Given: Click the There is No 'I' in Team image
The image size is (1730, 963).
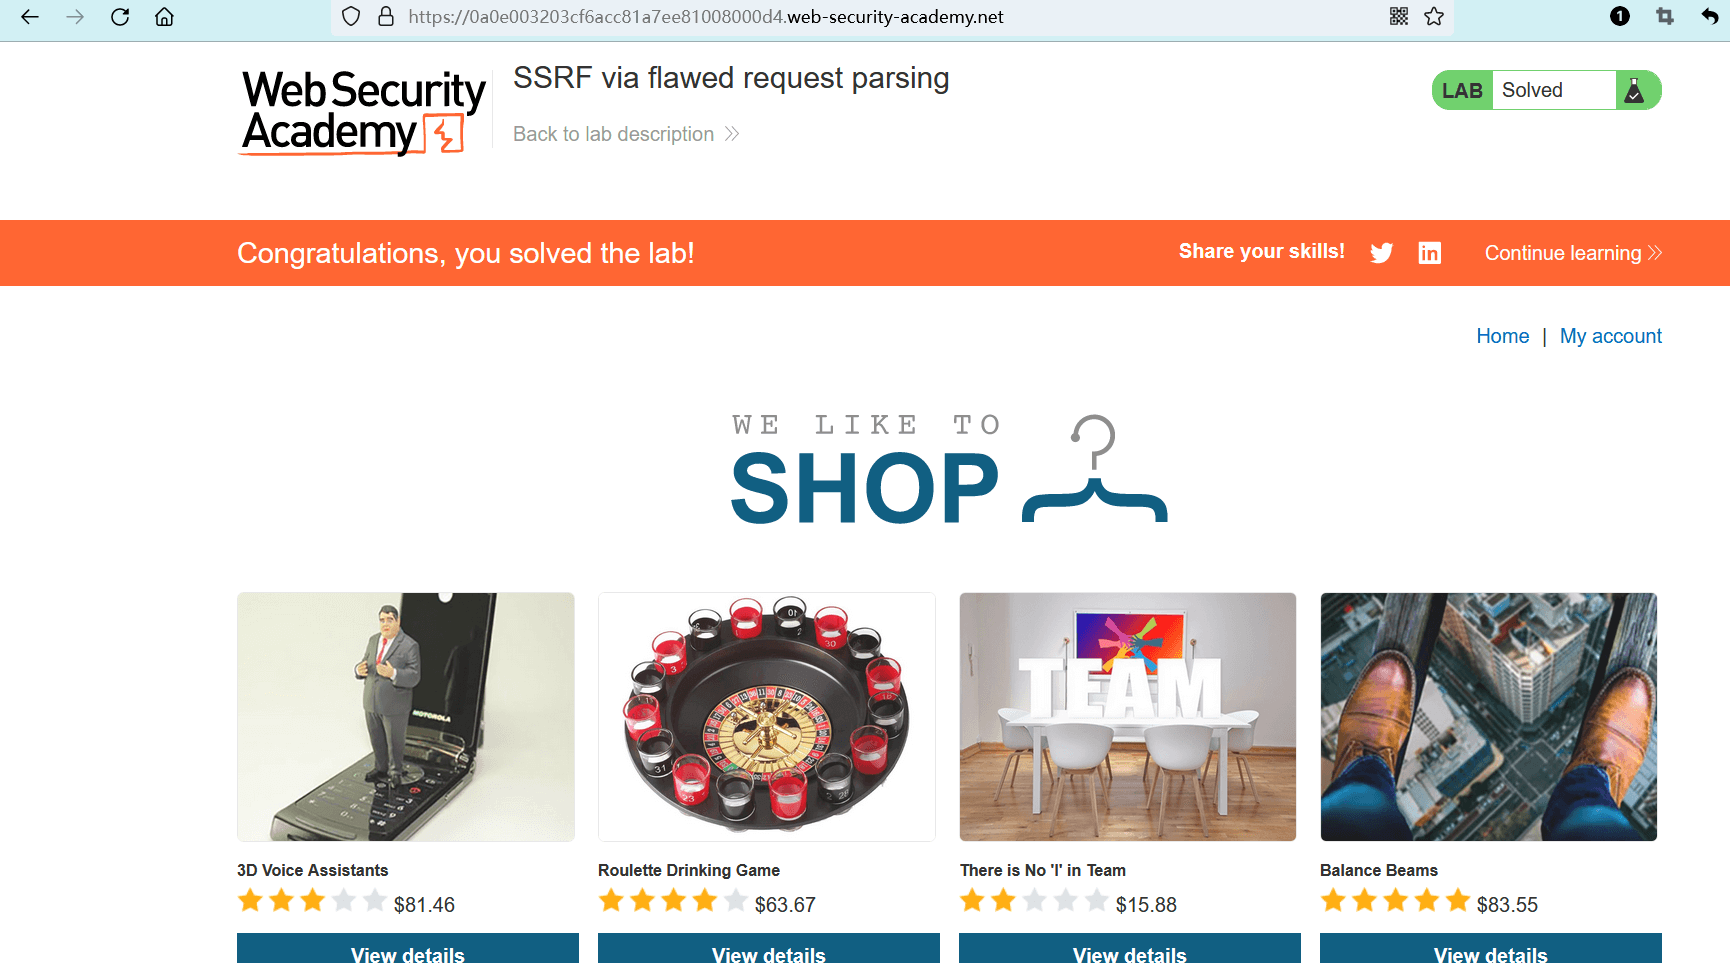Looking at the screenshot, I should point(1127,717).
